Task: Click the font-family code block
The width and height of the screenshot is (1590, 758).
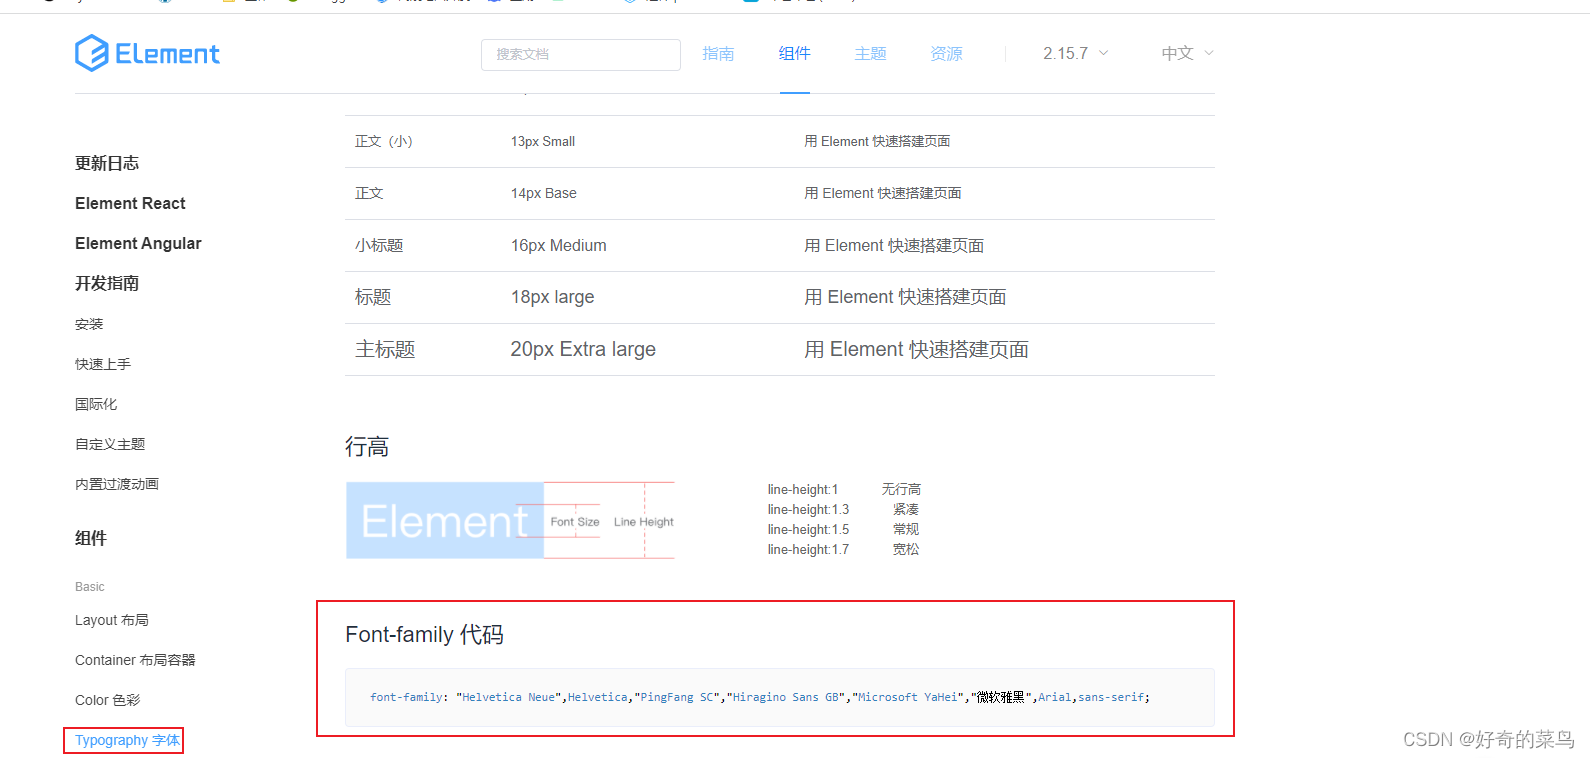Action: (780, 697)
